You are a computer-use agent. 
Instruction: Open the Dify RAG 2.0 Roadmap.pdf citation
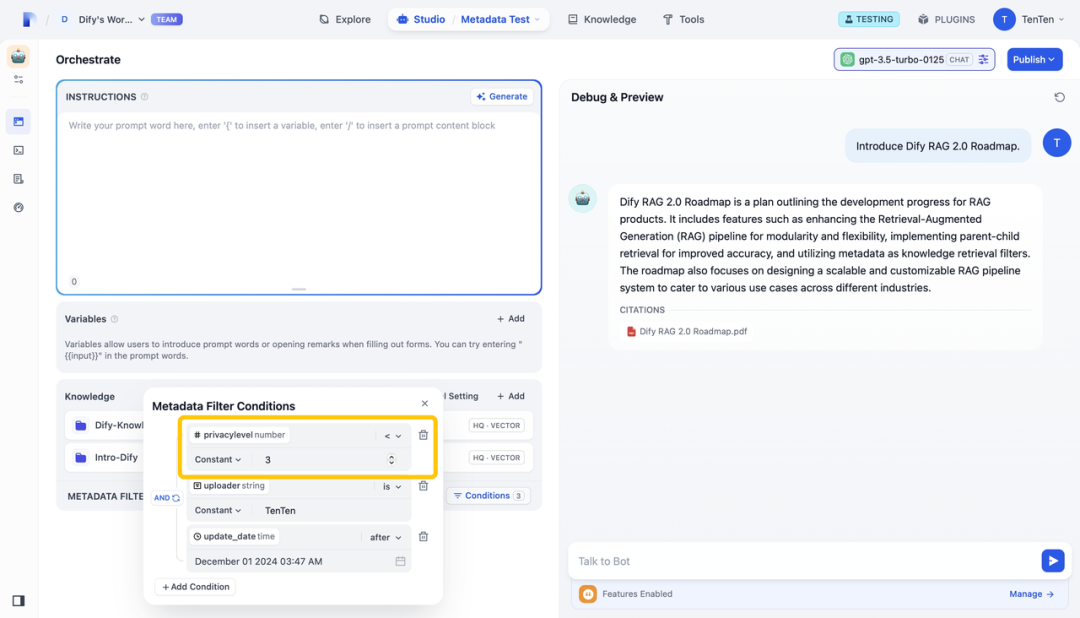click(x=687, y=331)
